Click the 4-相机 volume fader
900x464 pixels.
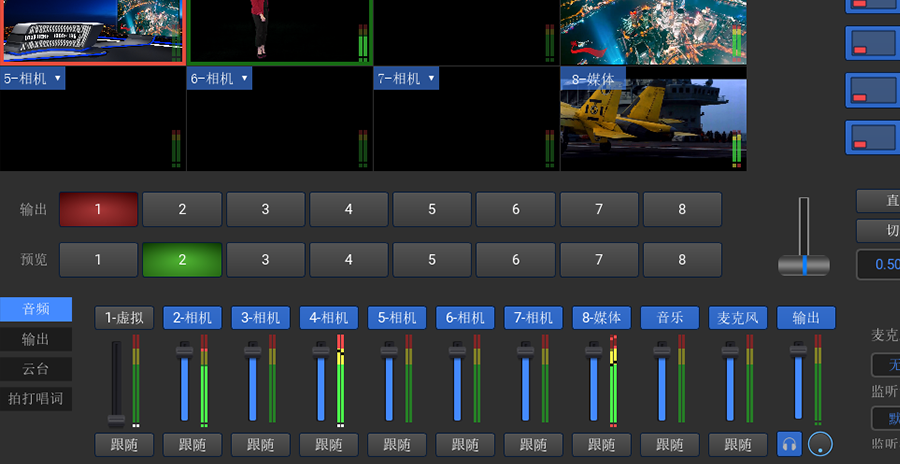click(x=320, y=349)
